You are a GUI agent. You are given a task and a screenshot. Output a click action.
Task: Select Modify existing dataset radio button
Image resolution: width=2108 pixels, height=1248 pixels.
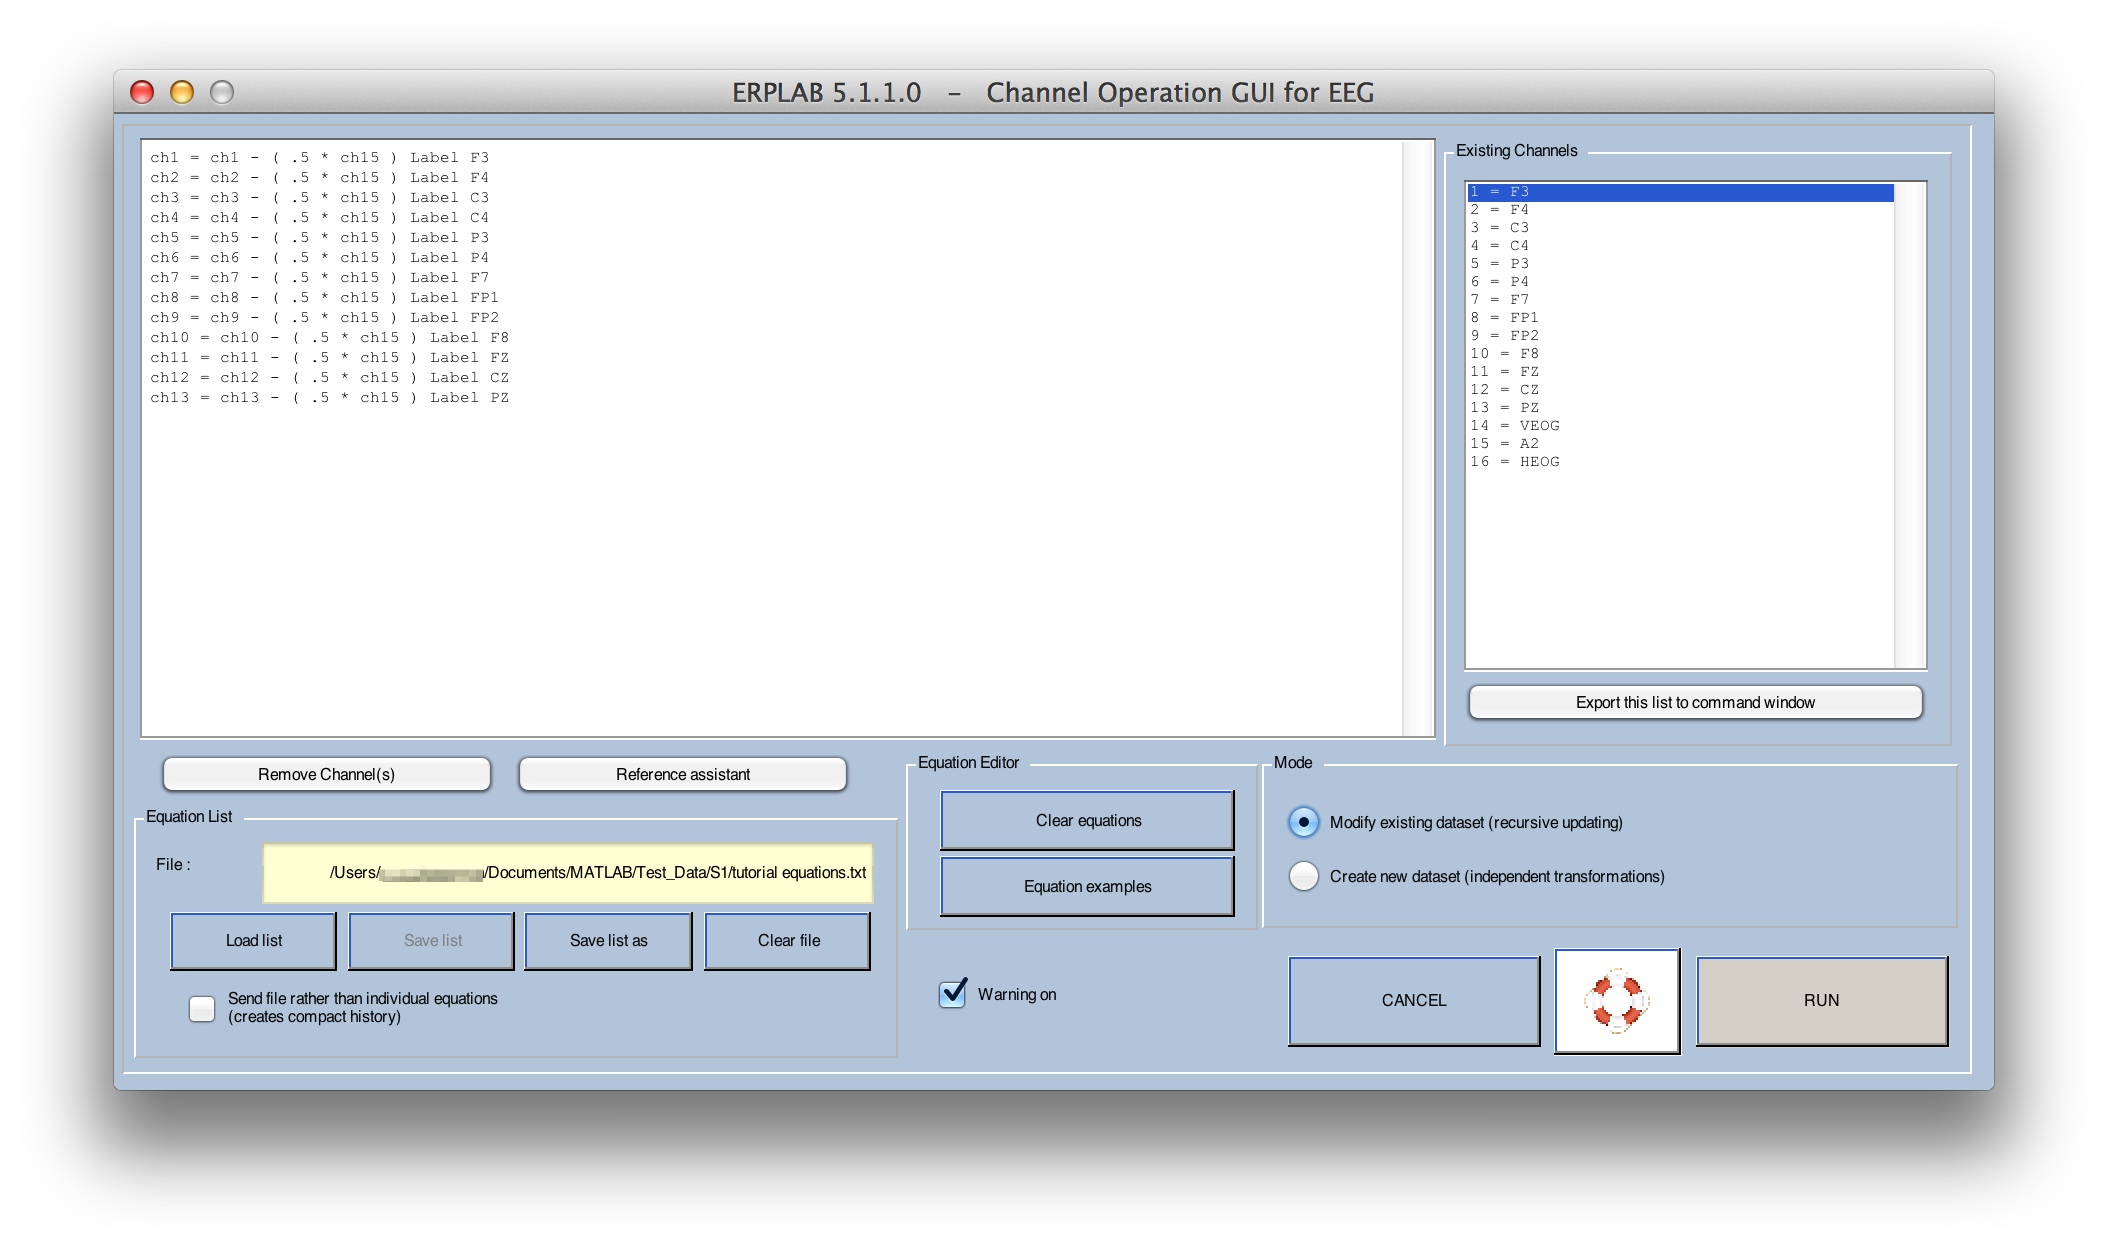pos(1303,822)
